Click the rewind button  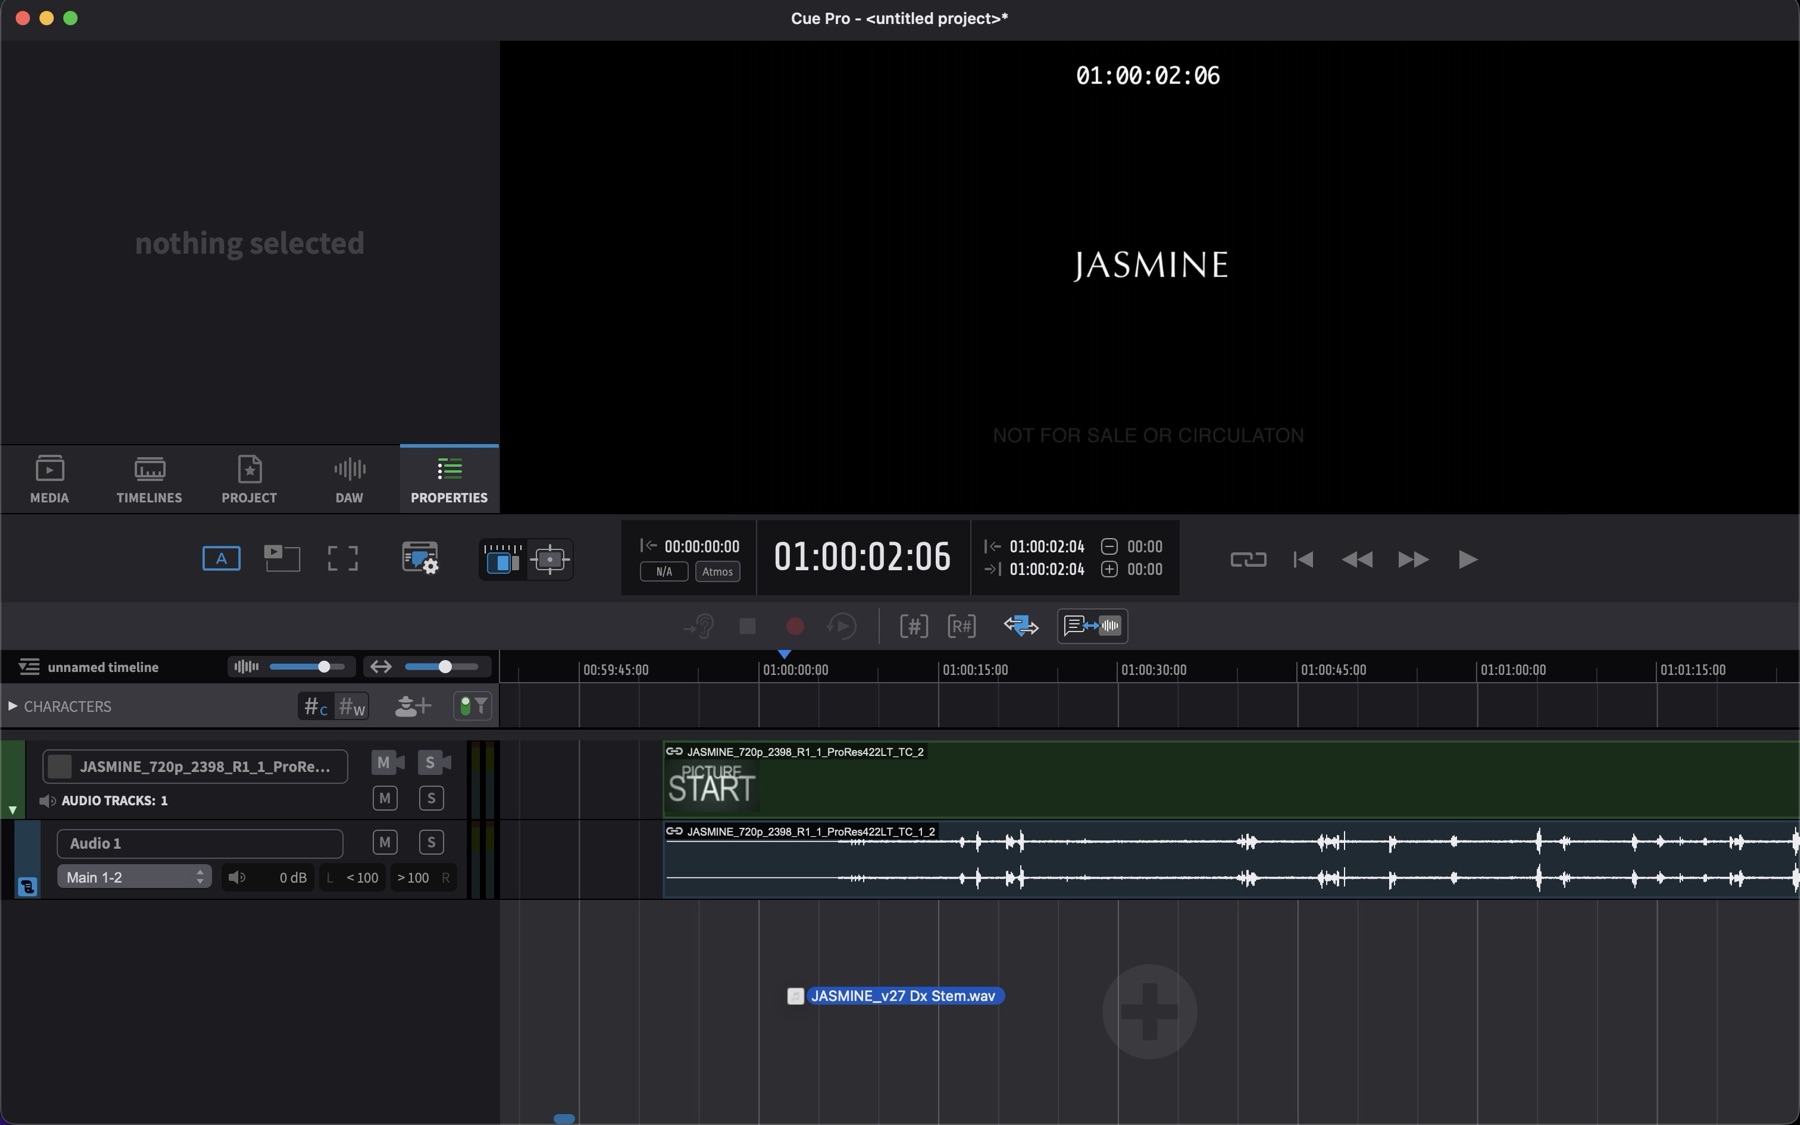[1357, 559]
